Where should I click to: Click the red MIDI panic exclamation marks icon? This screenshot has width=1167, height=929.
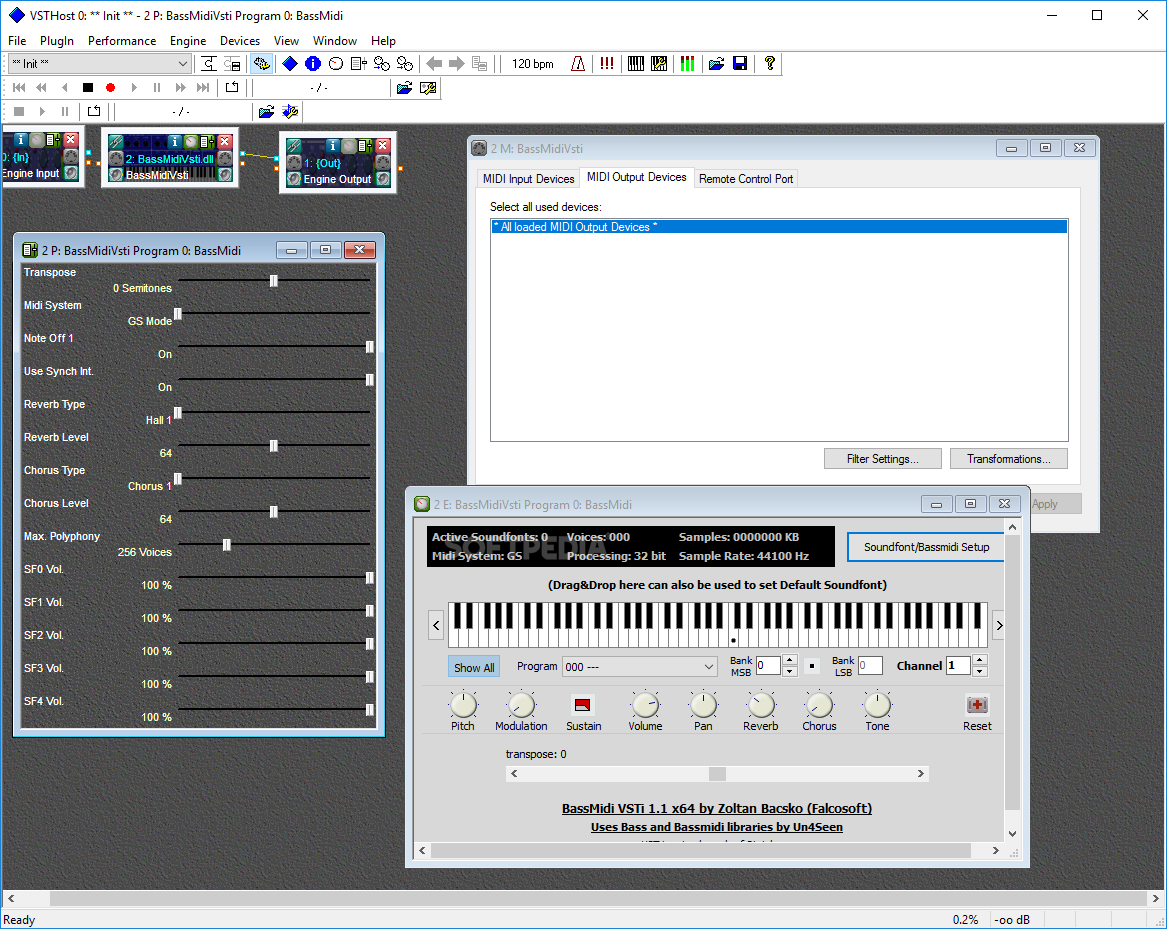(607, 64)
